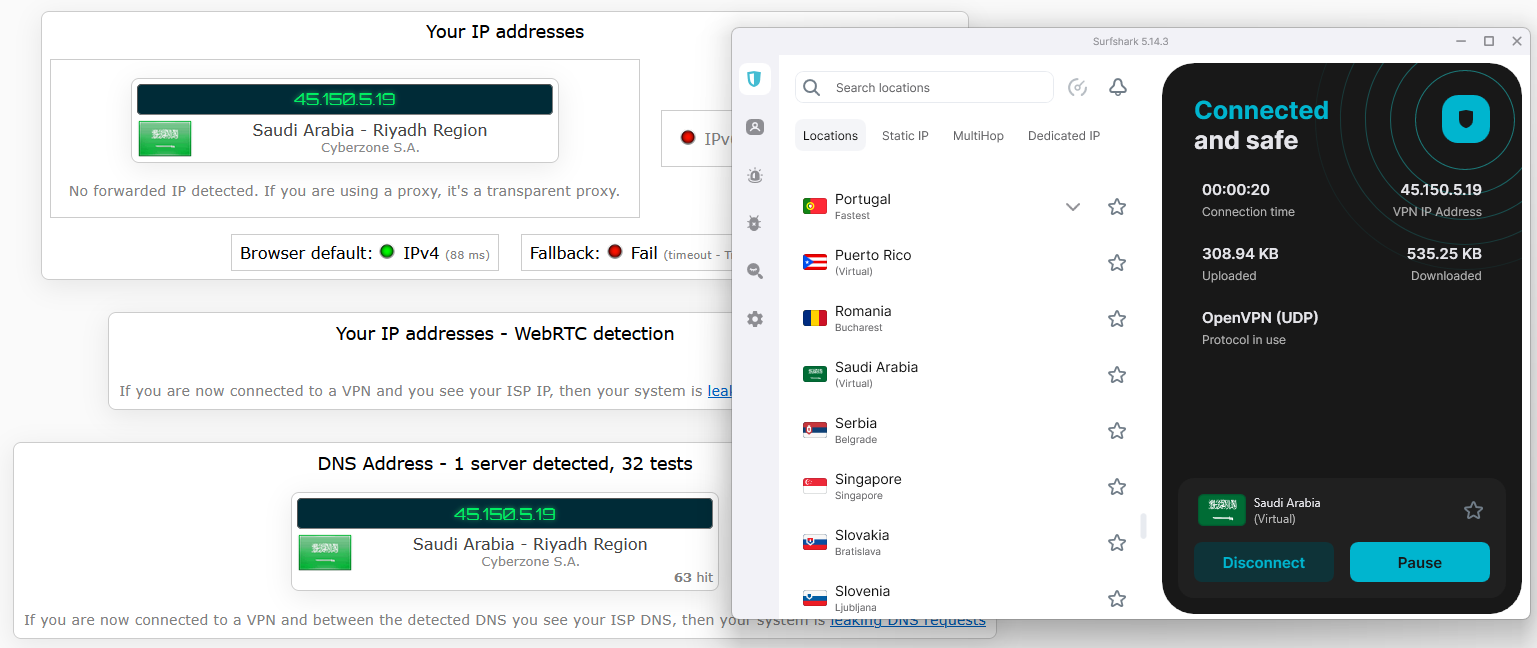Click the 63 hit counter in the DNS box
The image size is (1537, 648).
point(693,577)
